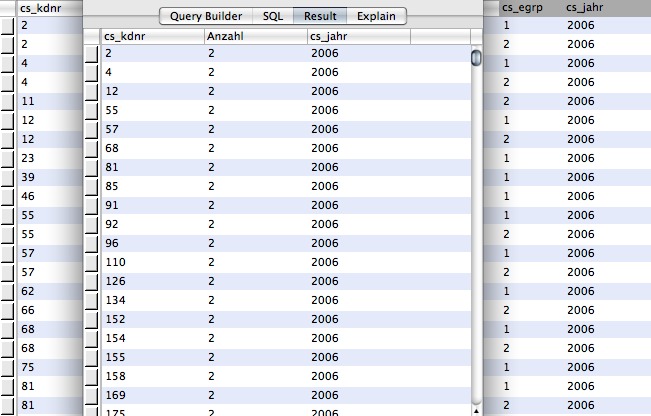Show the Explain tab

(x=376, y=16)
